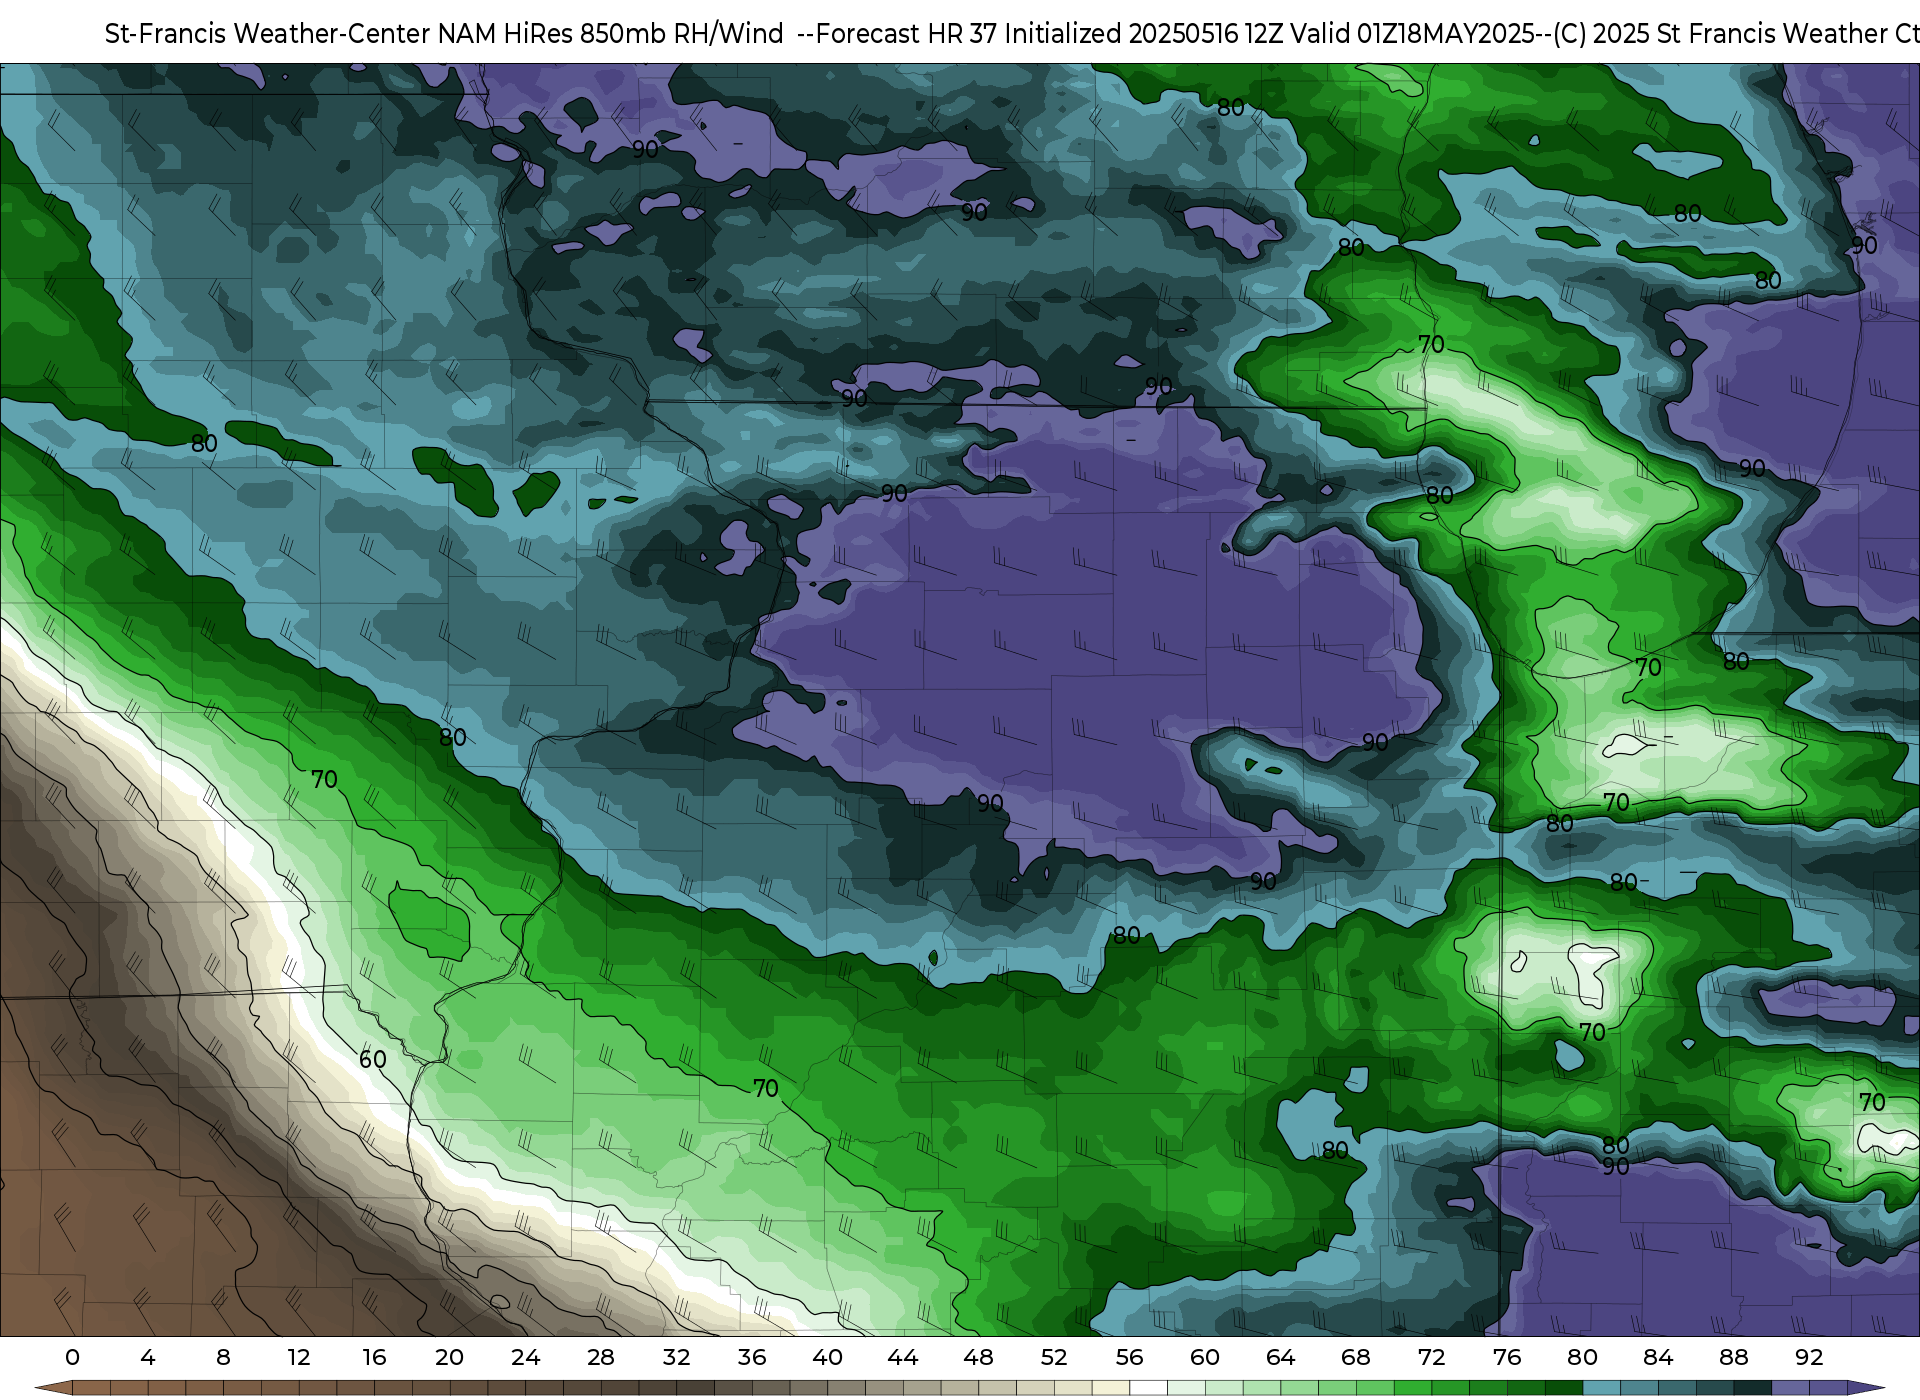The height and width of the screenshot is (1400, 1920).
Task: Click the colorbar tick label "44"
Action: (903, 1357)
